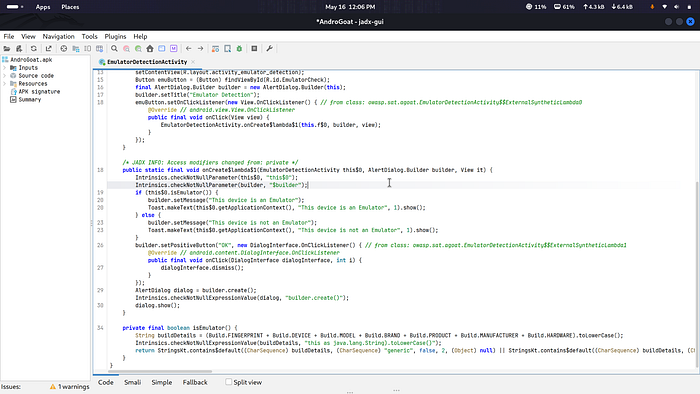Click the open file folder icon

7,49
